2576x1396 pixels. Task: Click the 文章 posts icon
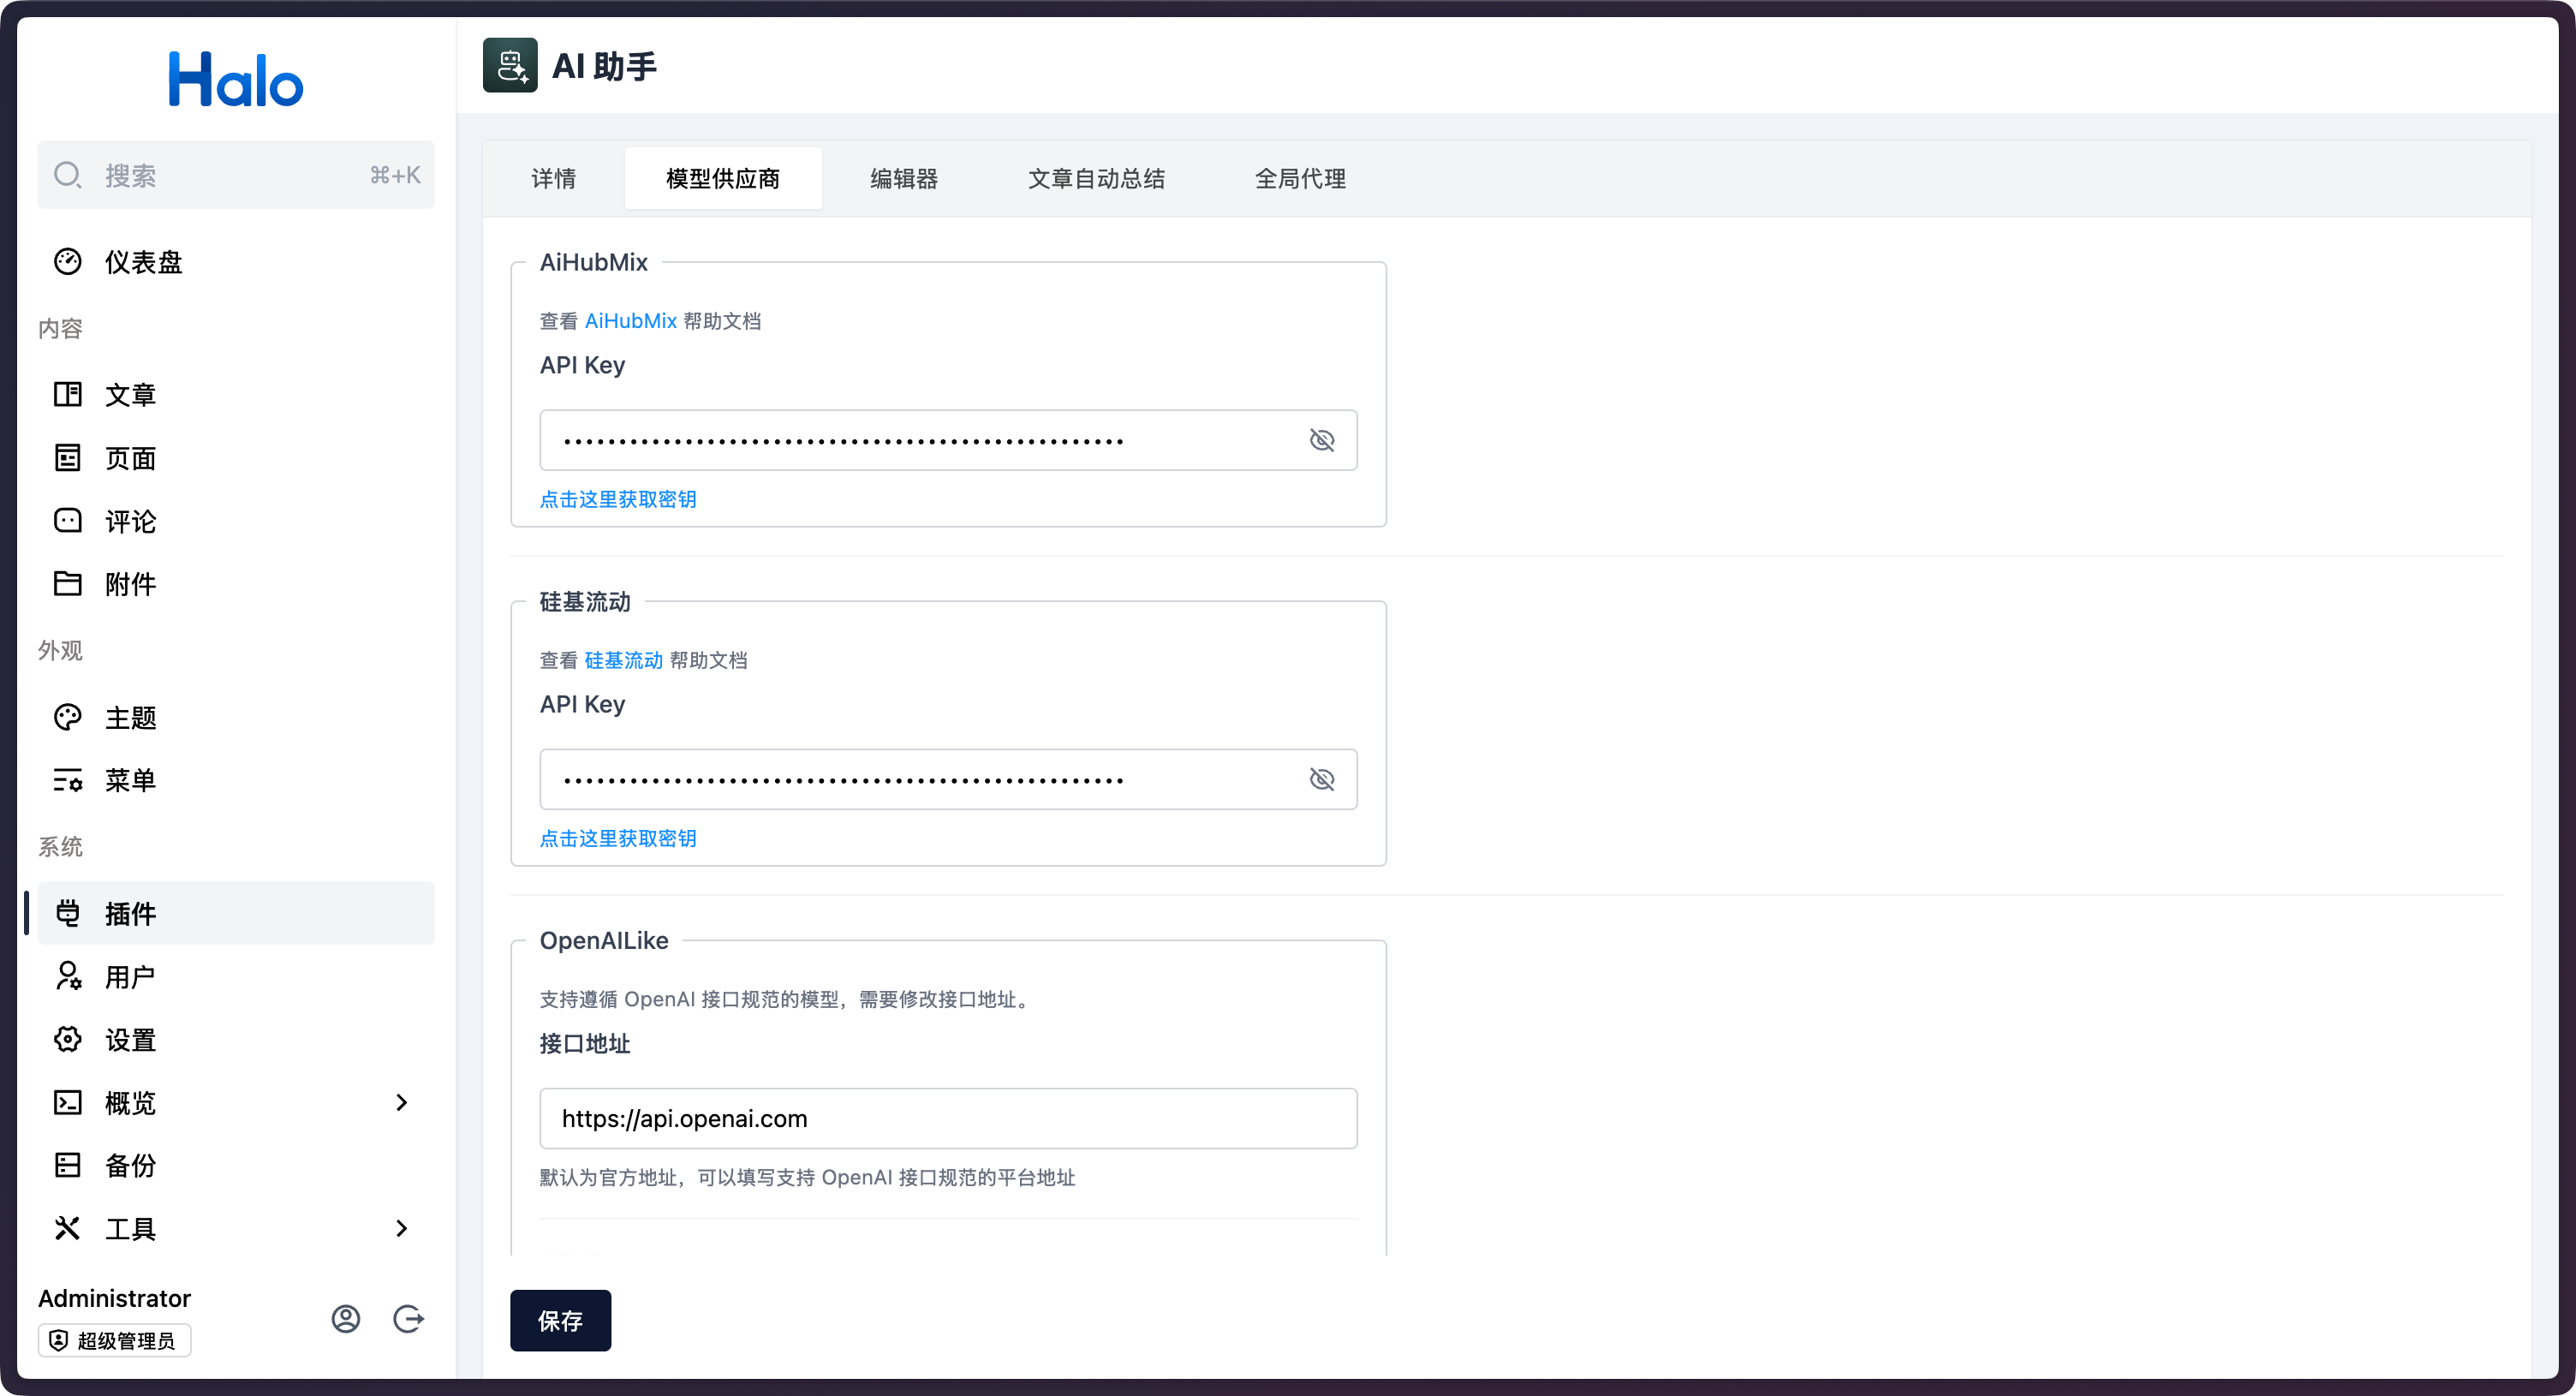[68, 394]
